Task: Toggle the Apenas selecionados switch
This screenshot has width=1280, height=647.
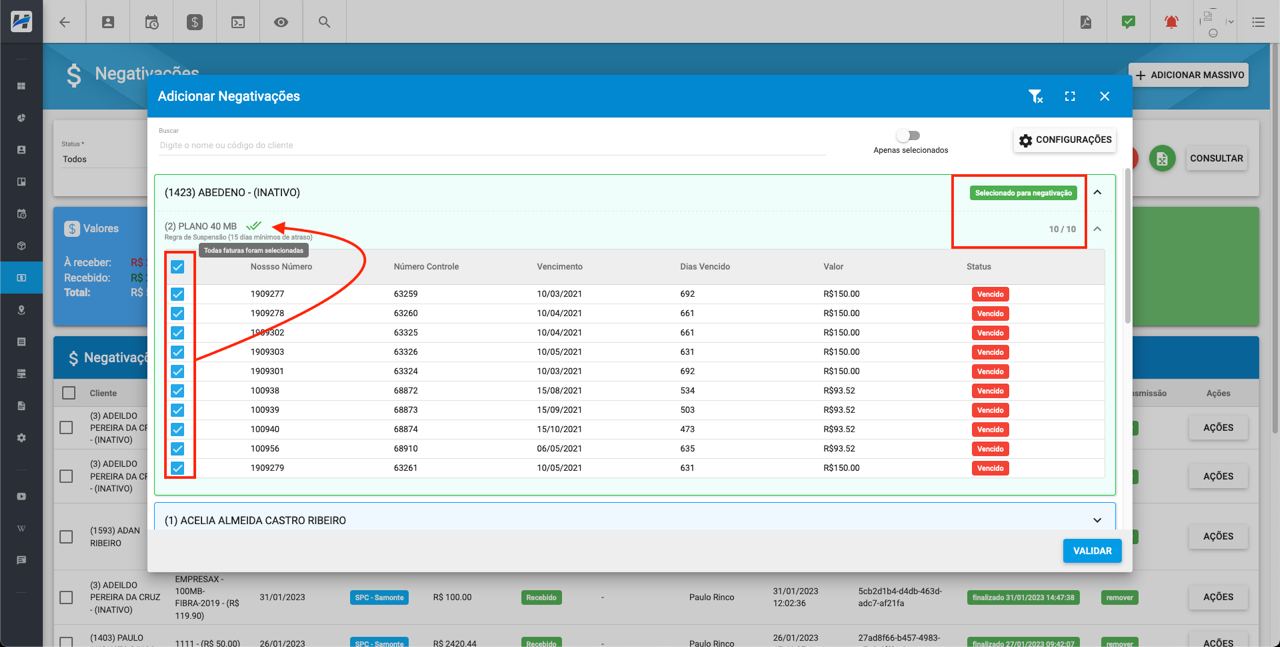Action: pos(908,136)
